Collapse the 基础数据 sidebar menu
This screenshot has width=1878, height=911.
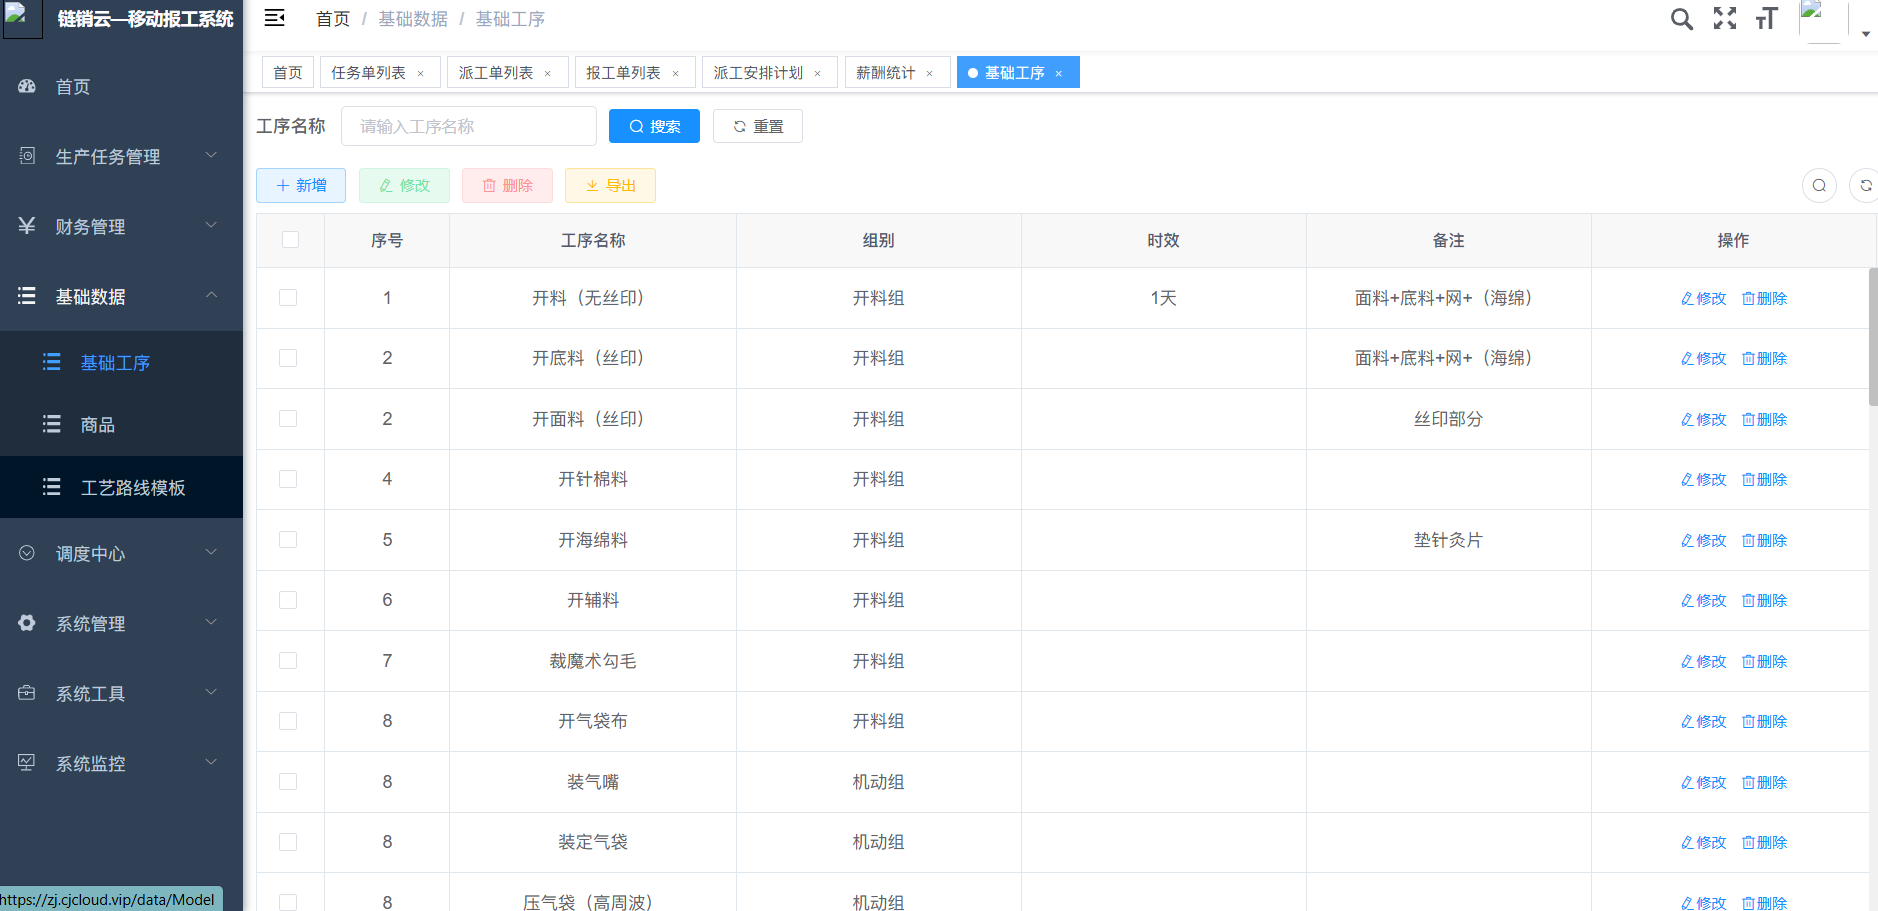pyautogui.click(x=121, y=296)
